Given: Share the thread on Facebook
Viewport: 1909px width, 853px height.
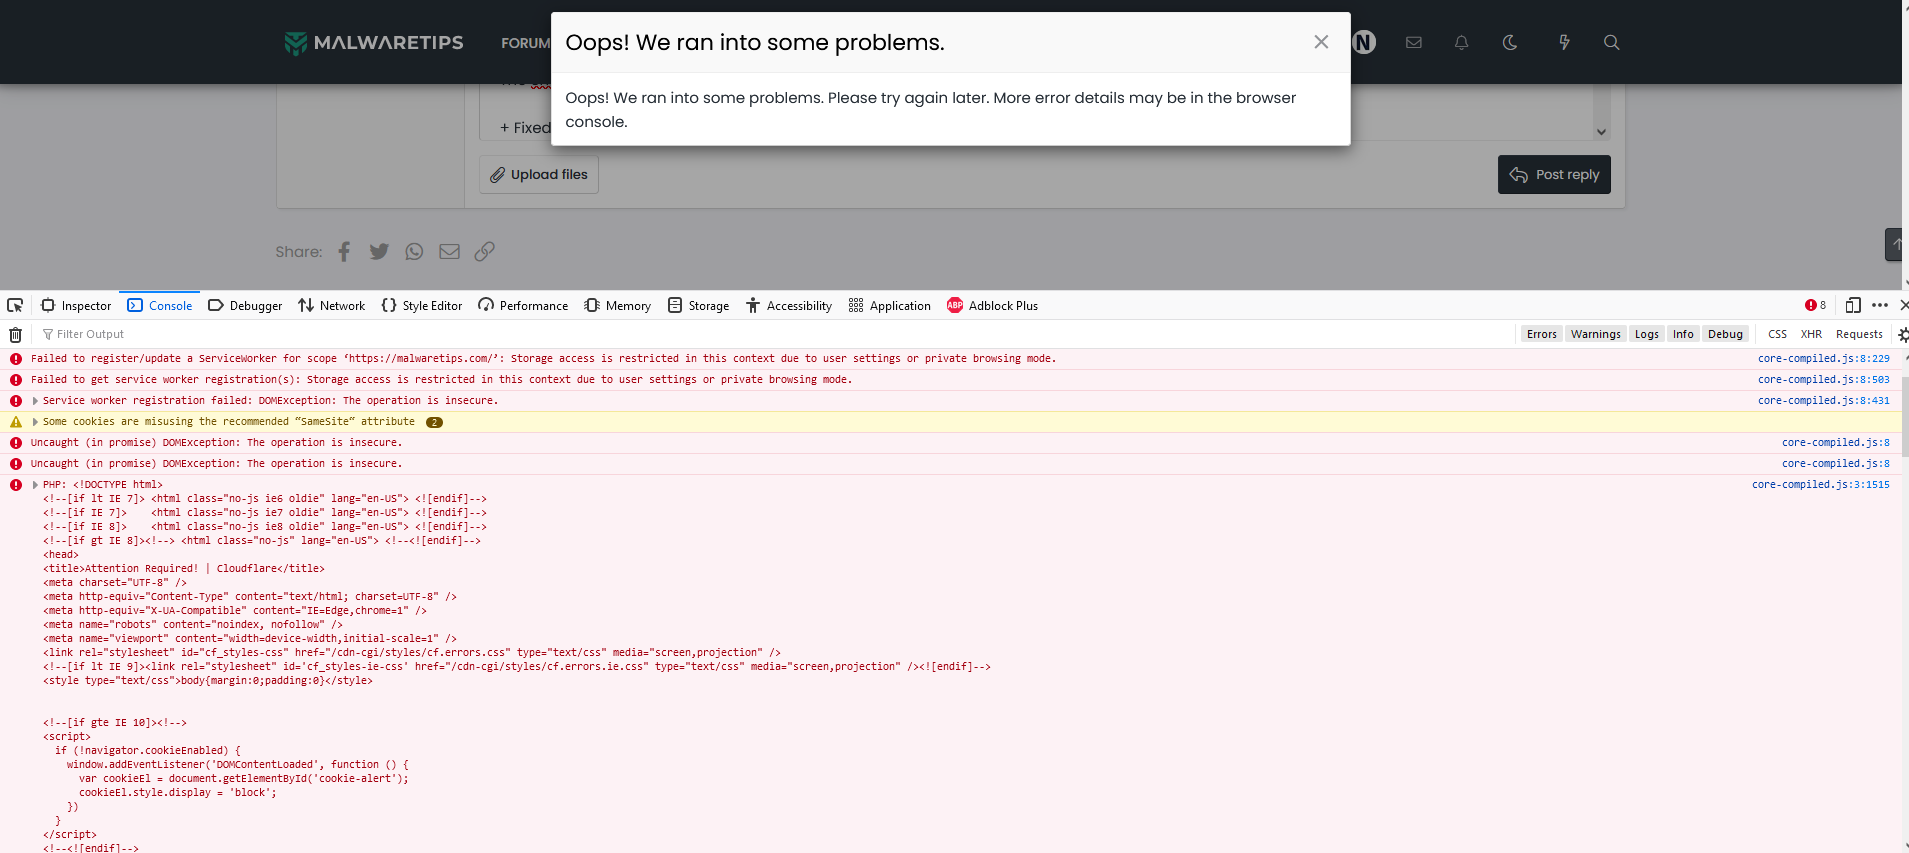Looking at the screenshot, I should coord(344,252).
